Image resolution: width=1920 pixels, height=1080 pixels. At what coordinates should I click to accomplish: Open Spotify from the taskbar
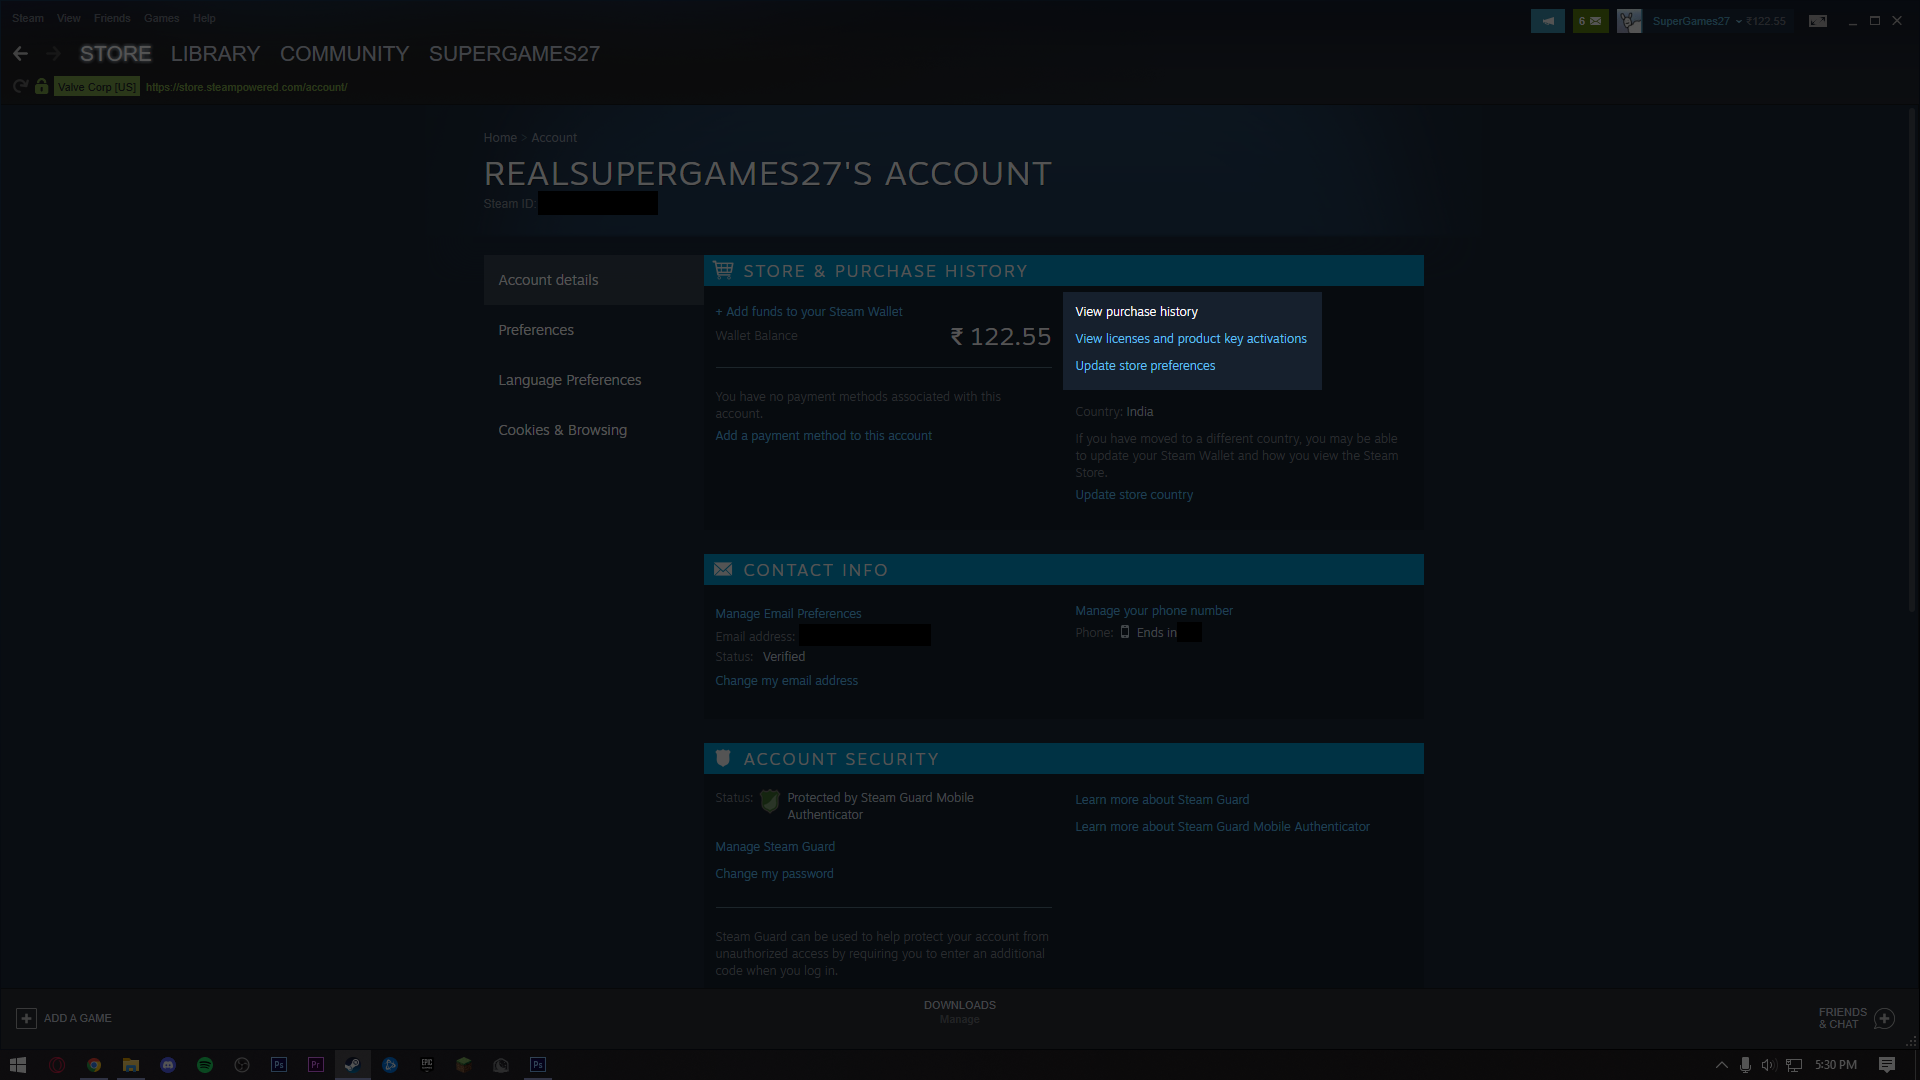point(205,1065)
